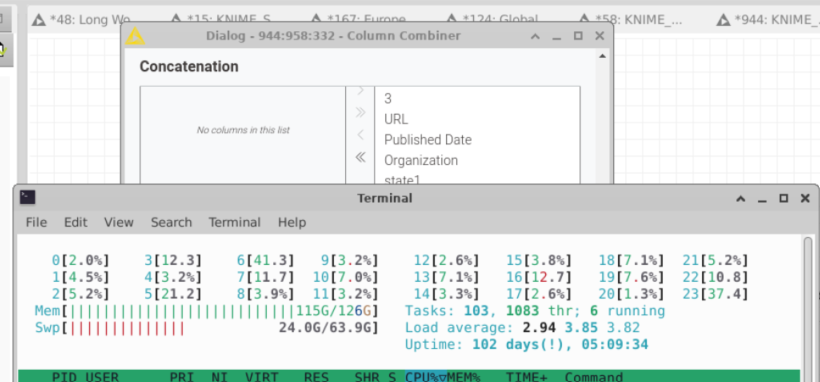Image resolution: width=820 pixels, height=382 pixels.
Task: Open the '*167: Europe' workflow tab
Action: pyautogui.click(x=359, y=20)
